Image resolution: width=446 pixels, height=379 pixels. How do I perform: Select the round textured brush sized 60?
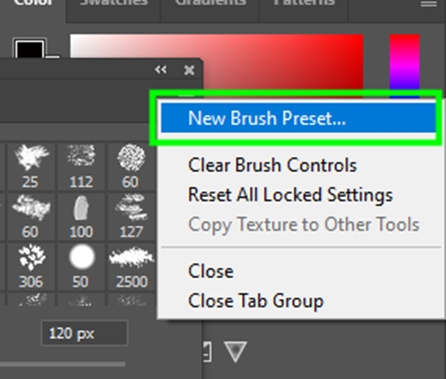click(131, 166)
